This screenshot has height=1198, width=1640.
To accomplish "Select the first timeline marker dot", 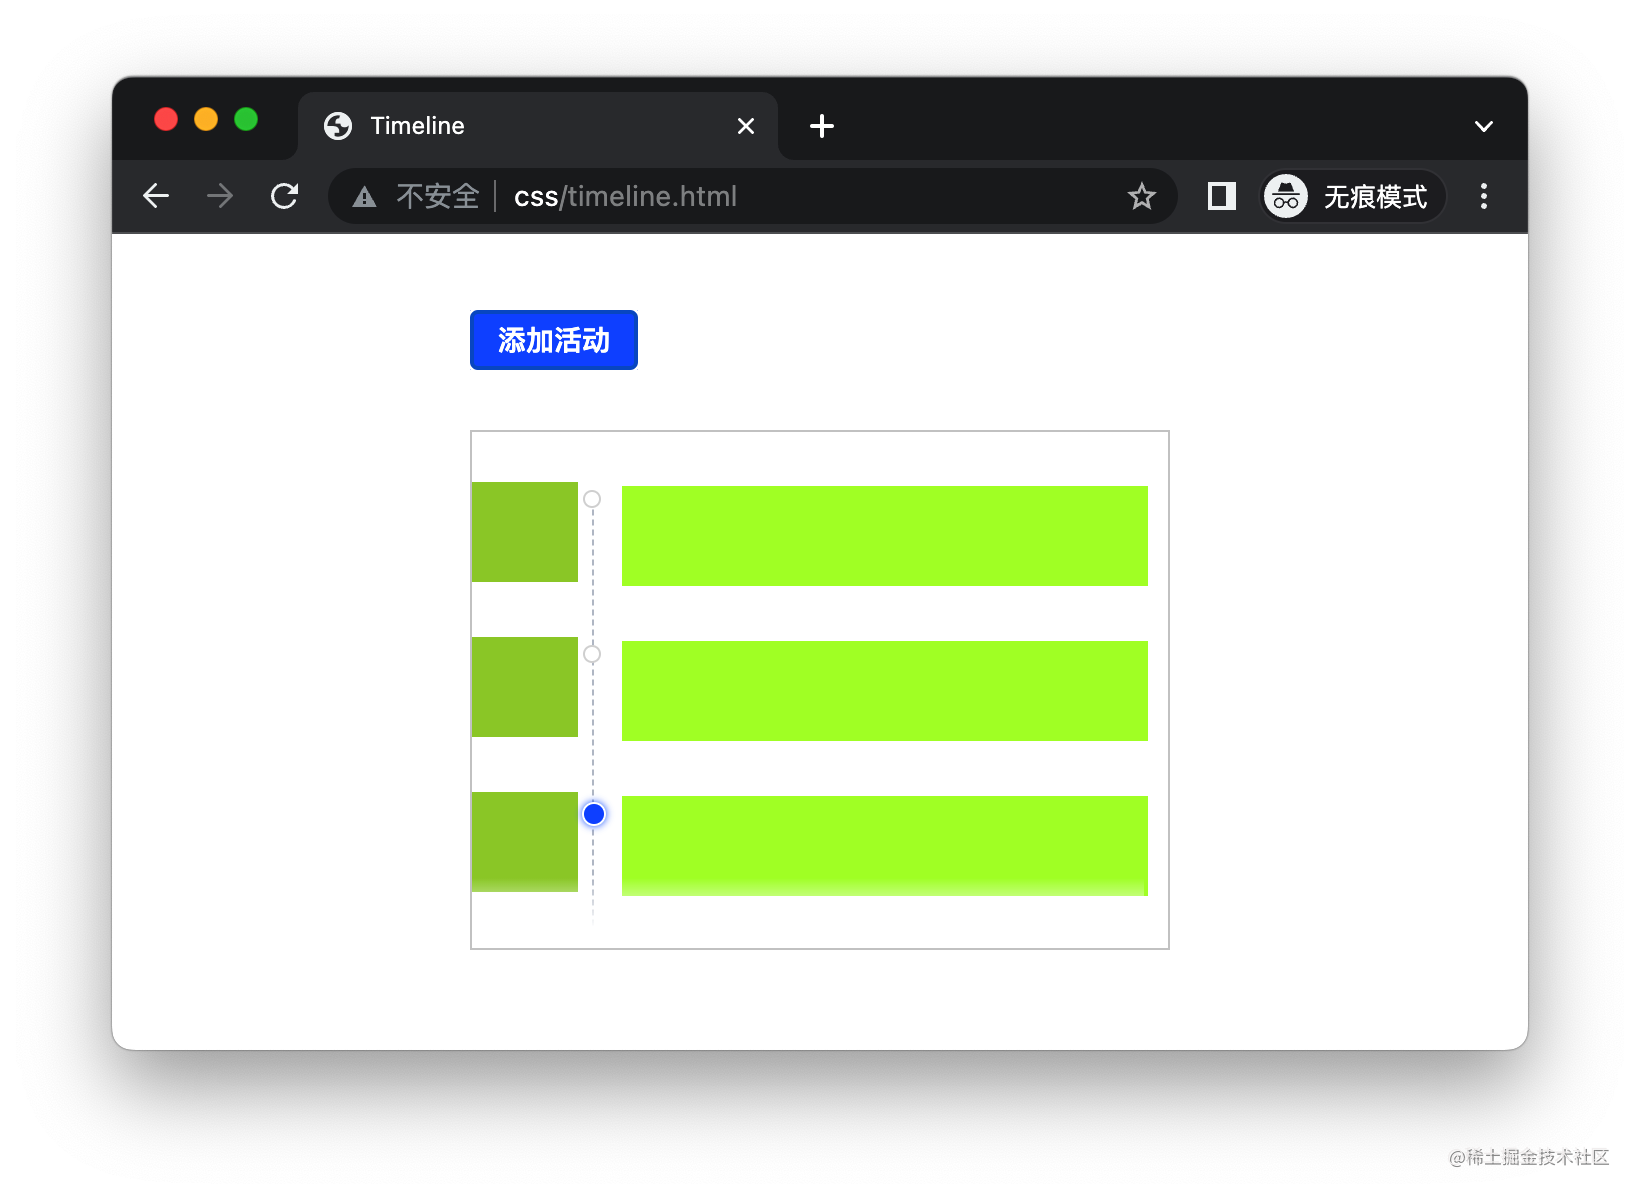I will [592, 498].
